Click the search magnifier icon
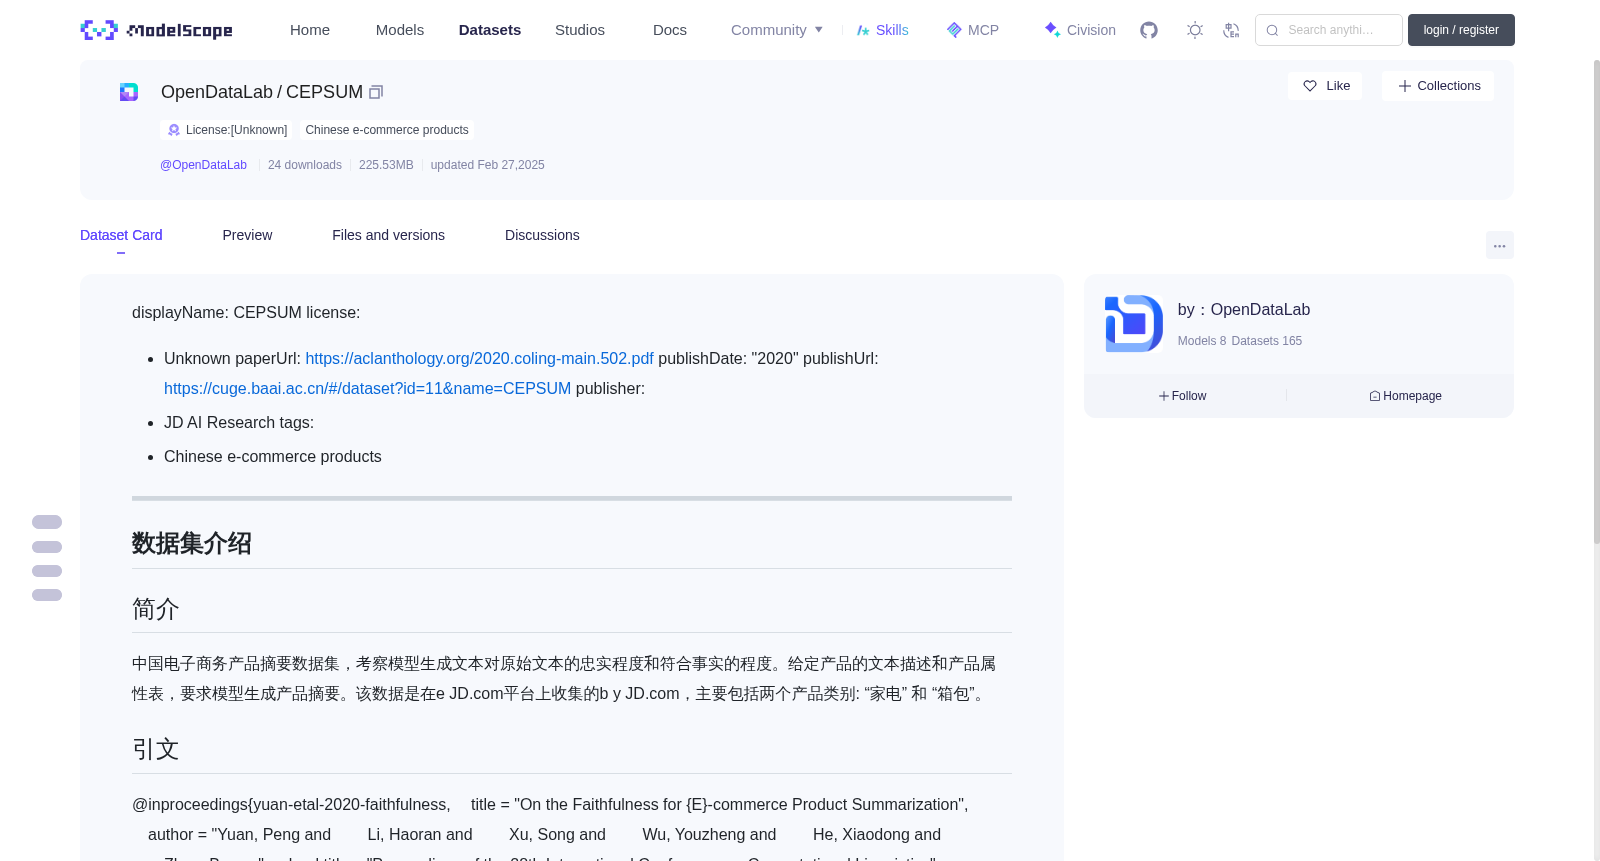Viewport: 1600px width, 861px height. [x=1272, y=30]
